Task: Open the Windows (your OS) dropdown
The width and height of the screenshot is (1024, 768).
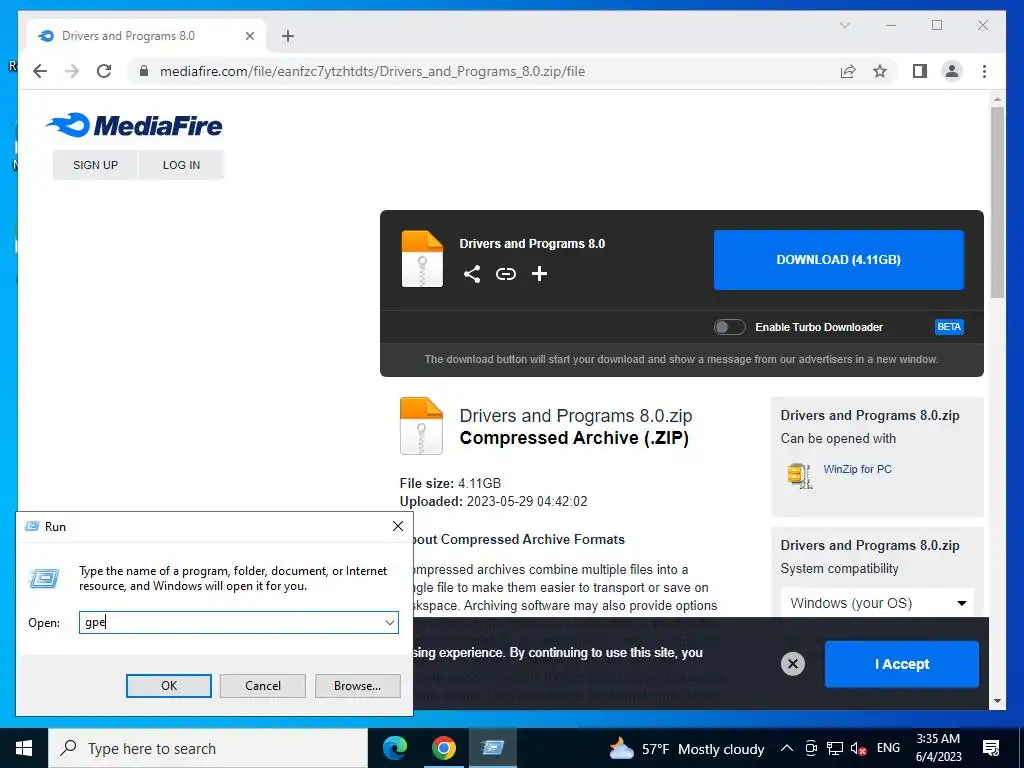Action: tap(877, 603)
